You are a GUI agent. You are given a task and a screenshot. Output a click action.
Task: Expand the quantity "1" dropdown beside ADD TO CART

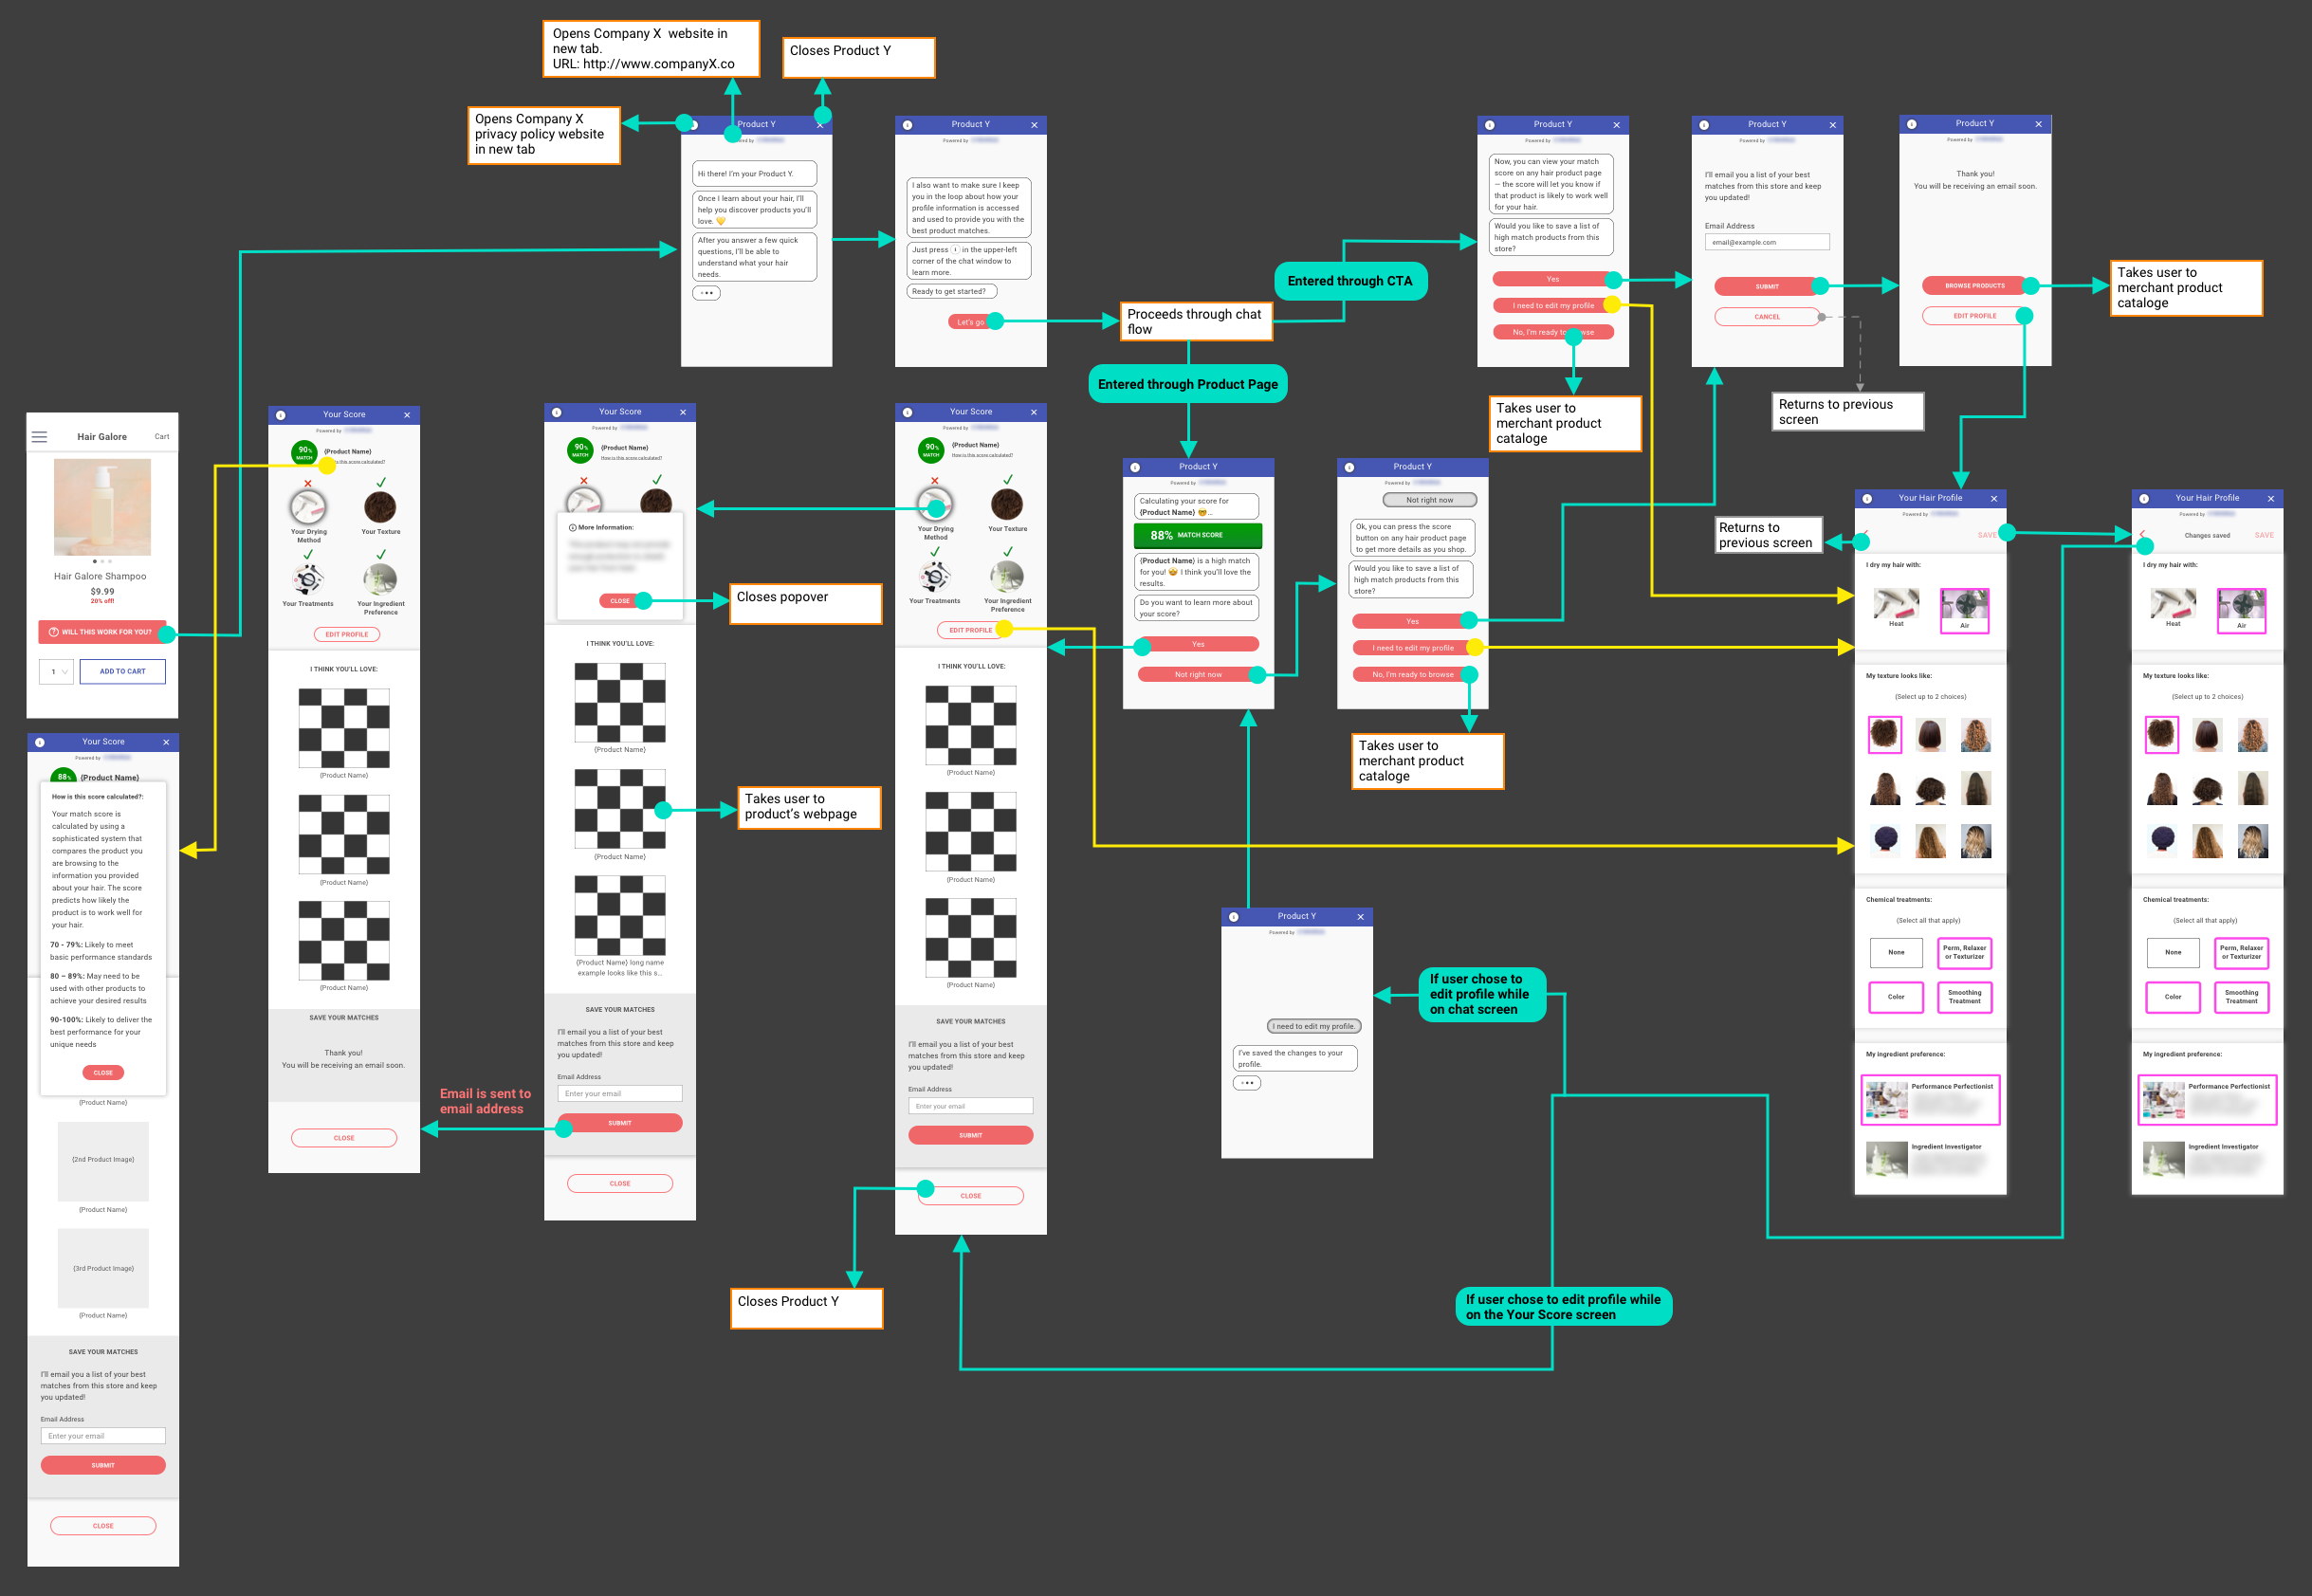(x=56, y=672)
